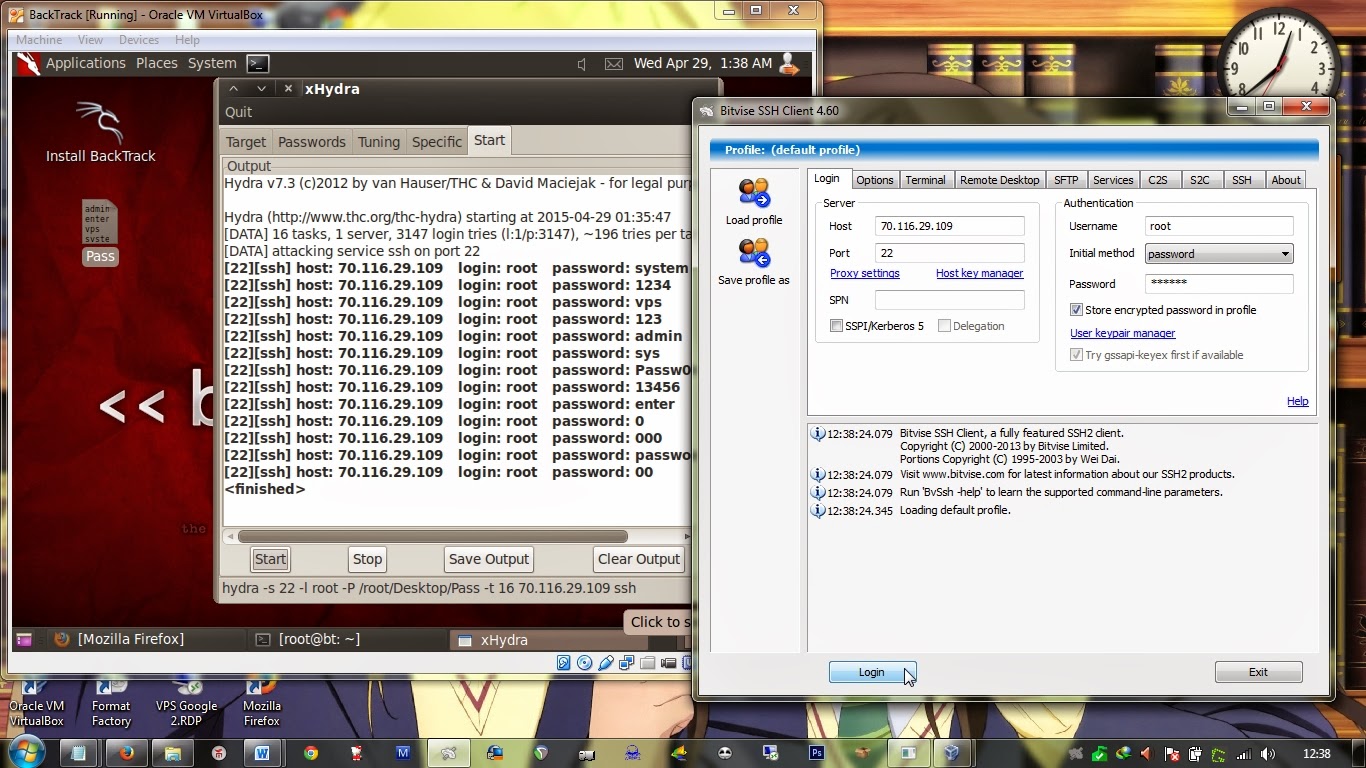Click the VirtualBox optical disc status icon
Screen dimensions: 1366x768
click(x=585, y=662)
